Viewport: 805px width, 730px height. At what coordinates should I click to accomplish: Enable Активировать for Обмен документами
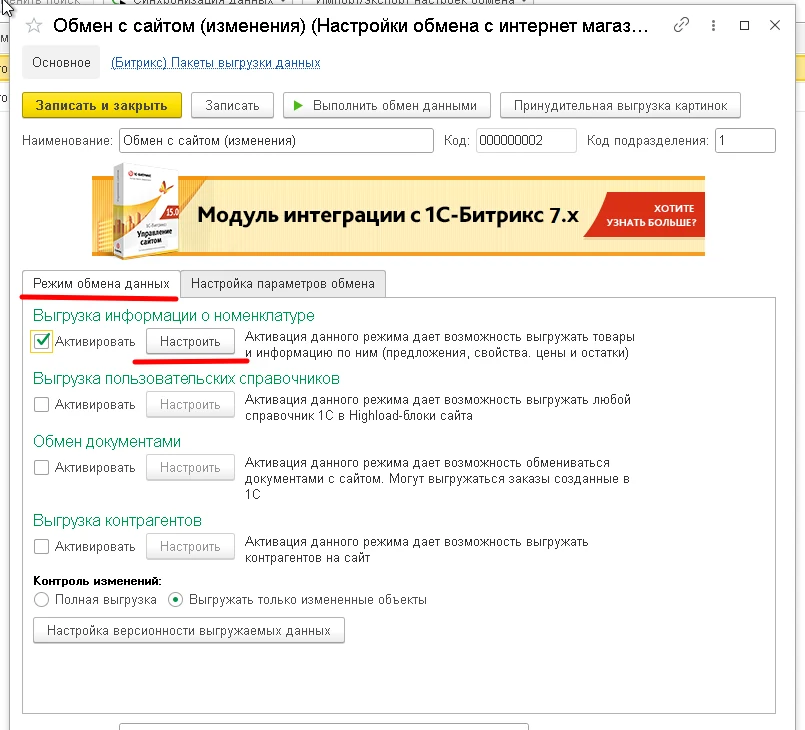tap(41, 468)
